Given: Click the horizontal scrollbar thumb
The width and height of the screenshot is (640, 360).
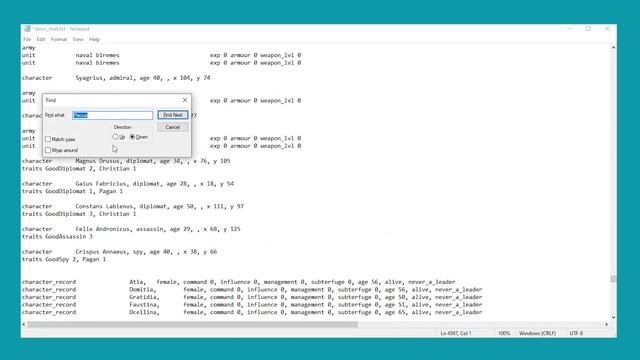Looking at the screenshot, I should tap(193, 324).
